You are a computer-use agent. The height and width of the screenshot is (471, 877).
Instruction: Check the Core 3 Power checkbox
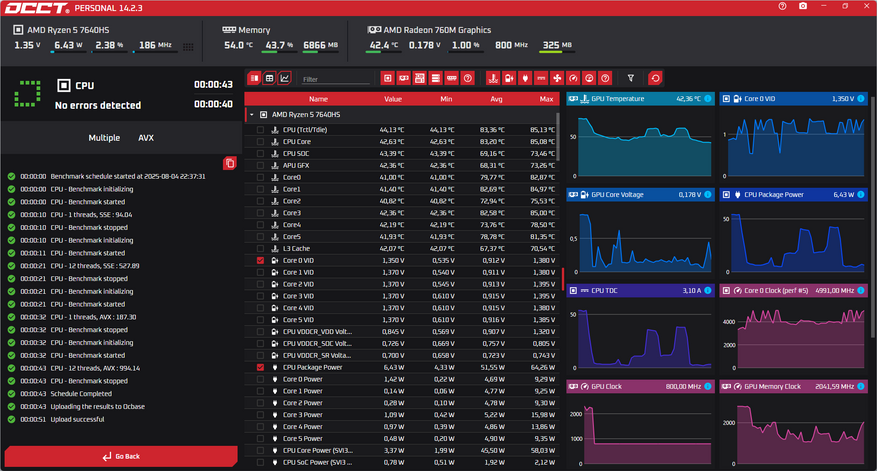[x=260, y=415]
